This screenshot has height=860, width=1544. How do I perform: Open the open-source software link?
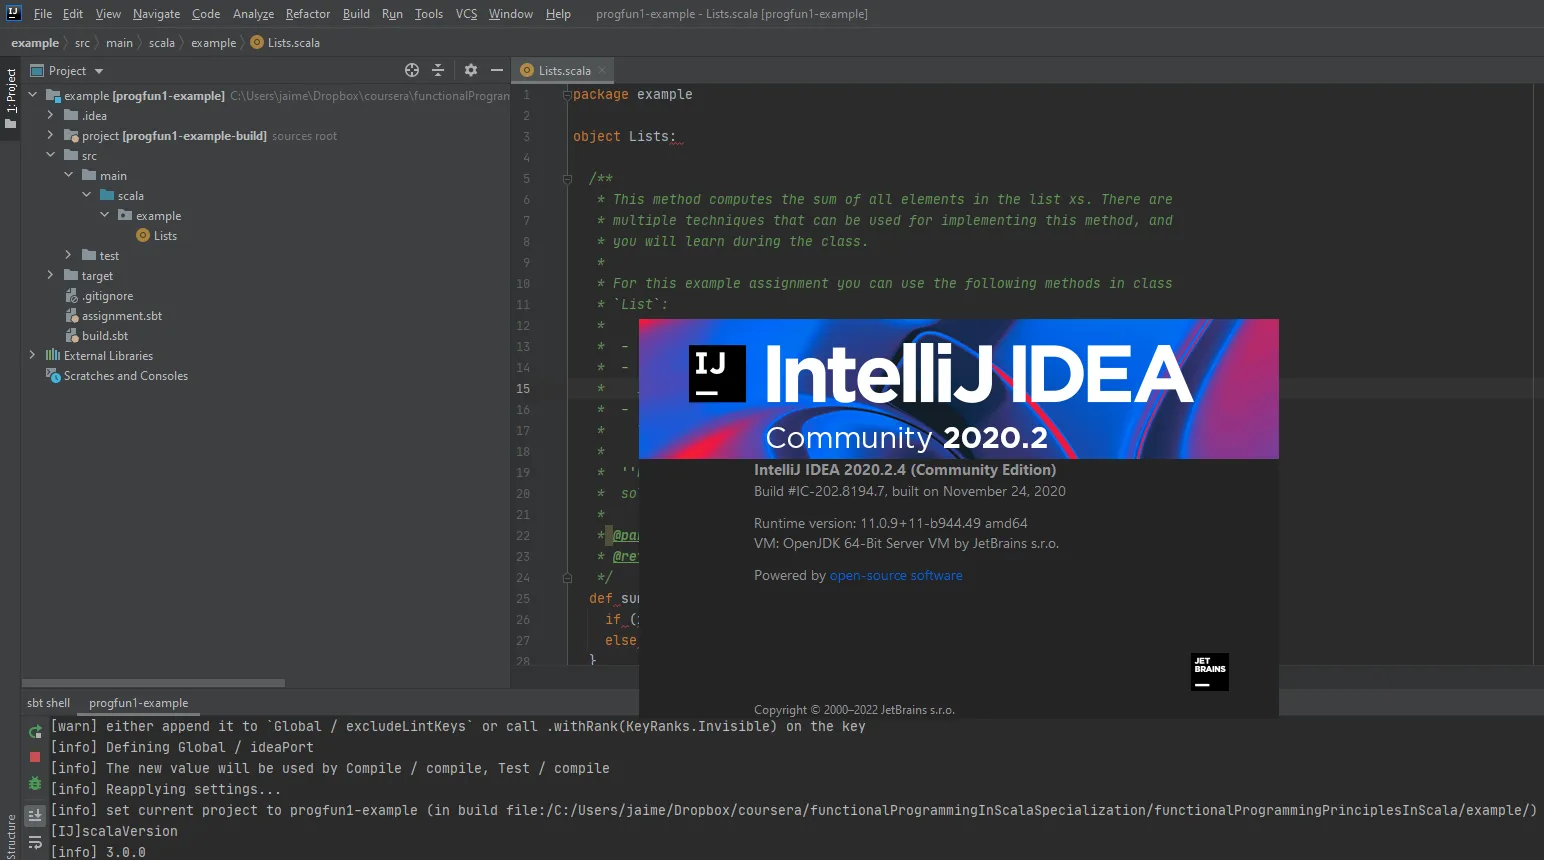(896, 576)
